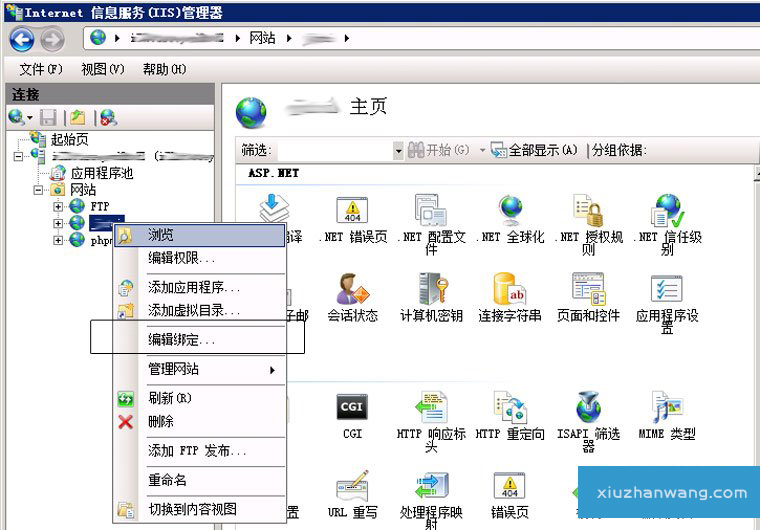Open the .NET 授权规则 lock icon
The width and height of the screenshot is (760, 530).
click(588, 210)
